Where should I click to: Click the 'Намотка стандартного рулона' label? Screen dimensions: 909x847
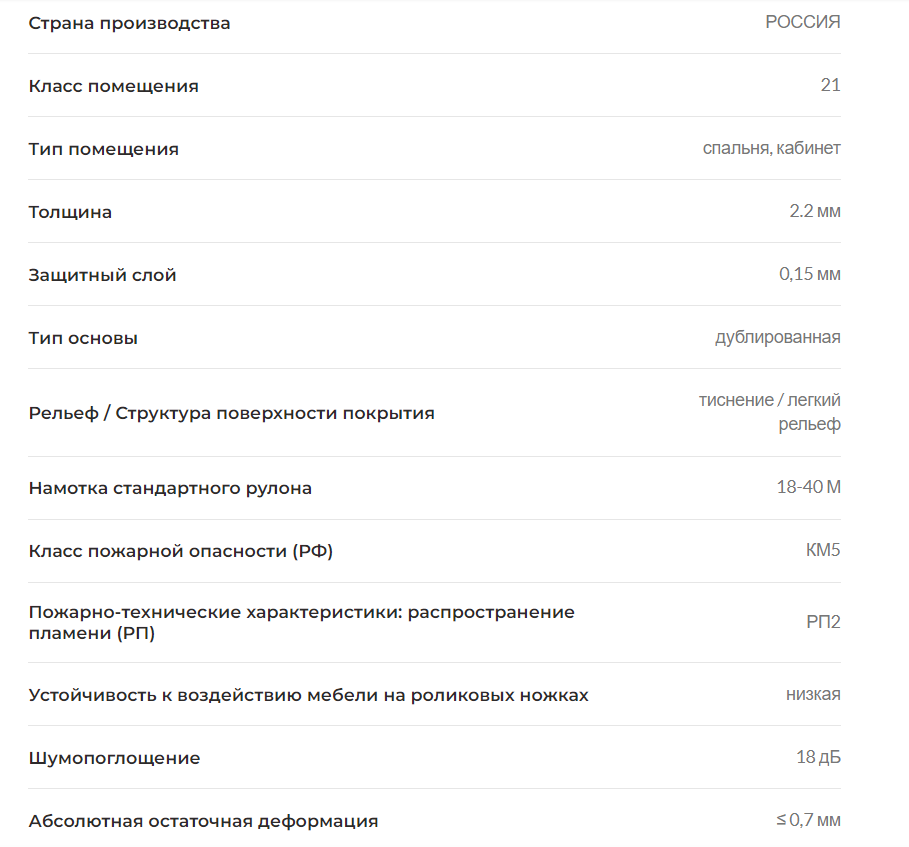(x=170, y=488)
